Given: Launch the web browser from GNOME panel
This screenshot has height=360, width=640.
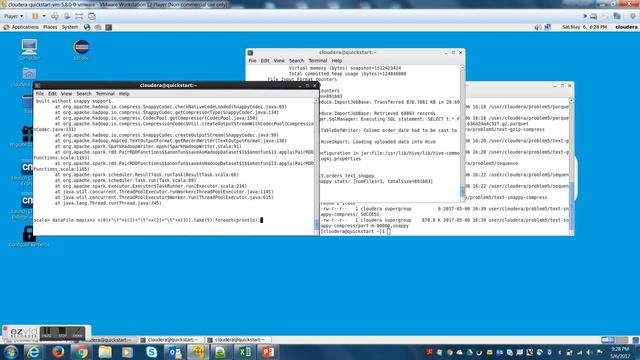Looking at the screenshot, I should pos(87,27).
